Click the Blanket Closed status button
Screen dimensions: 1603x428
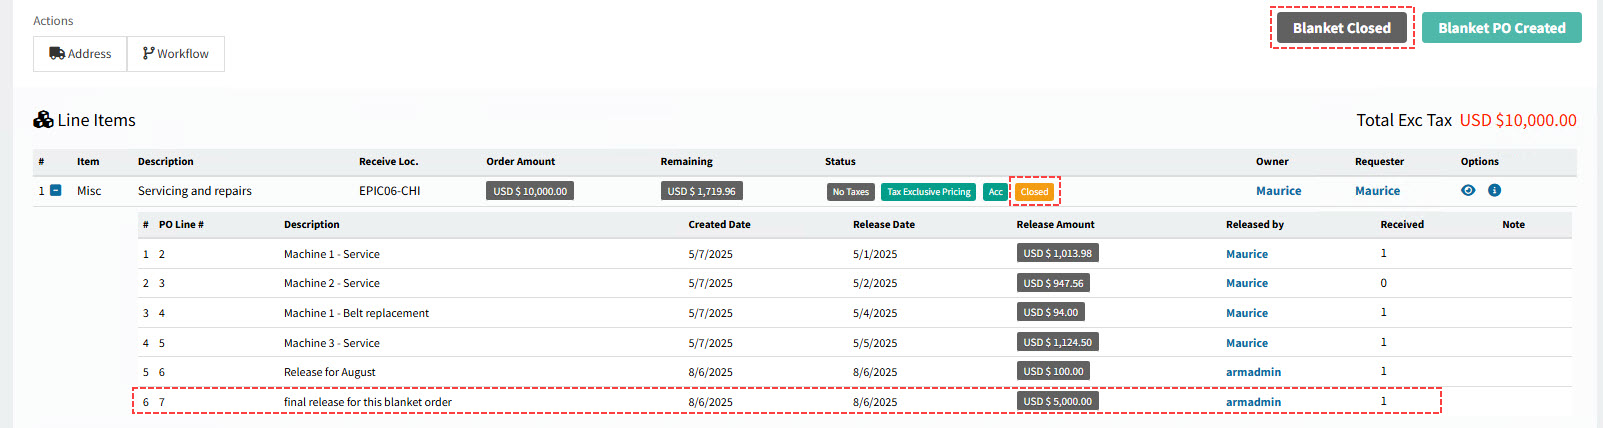(1341, 28)
